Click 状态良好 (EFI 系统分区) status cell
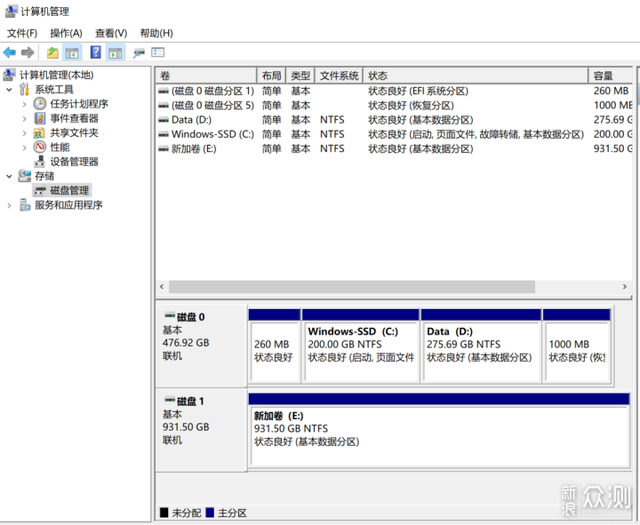 click(x=418, y=91)
